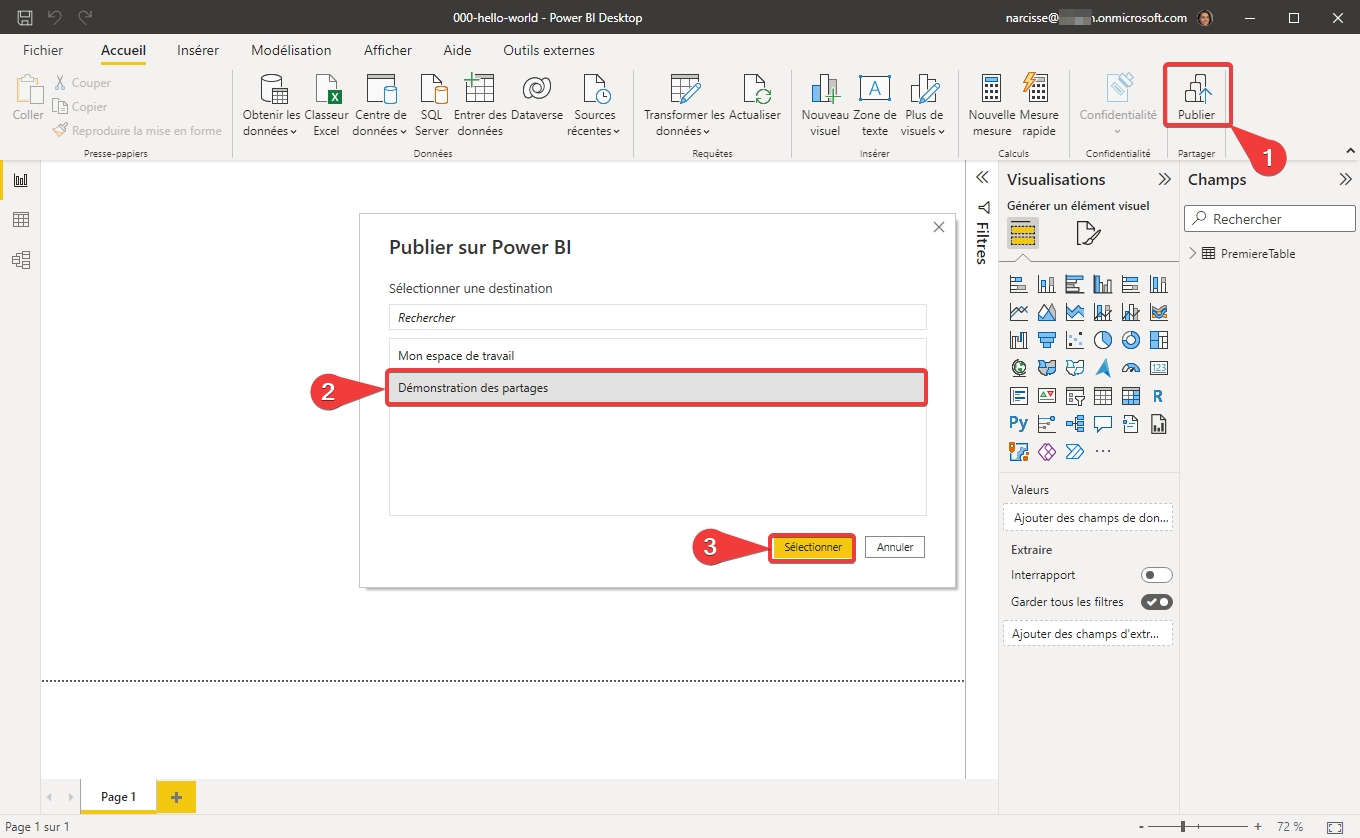Select the Page 1 tab
Screen dimensions: 1360x838
click(118, 797)
